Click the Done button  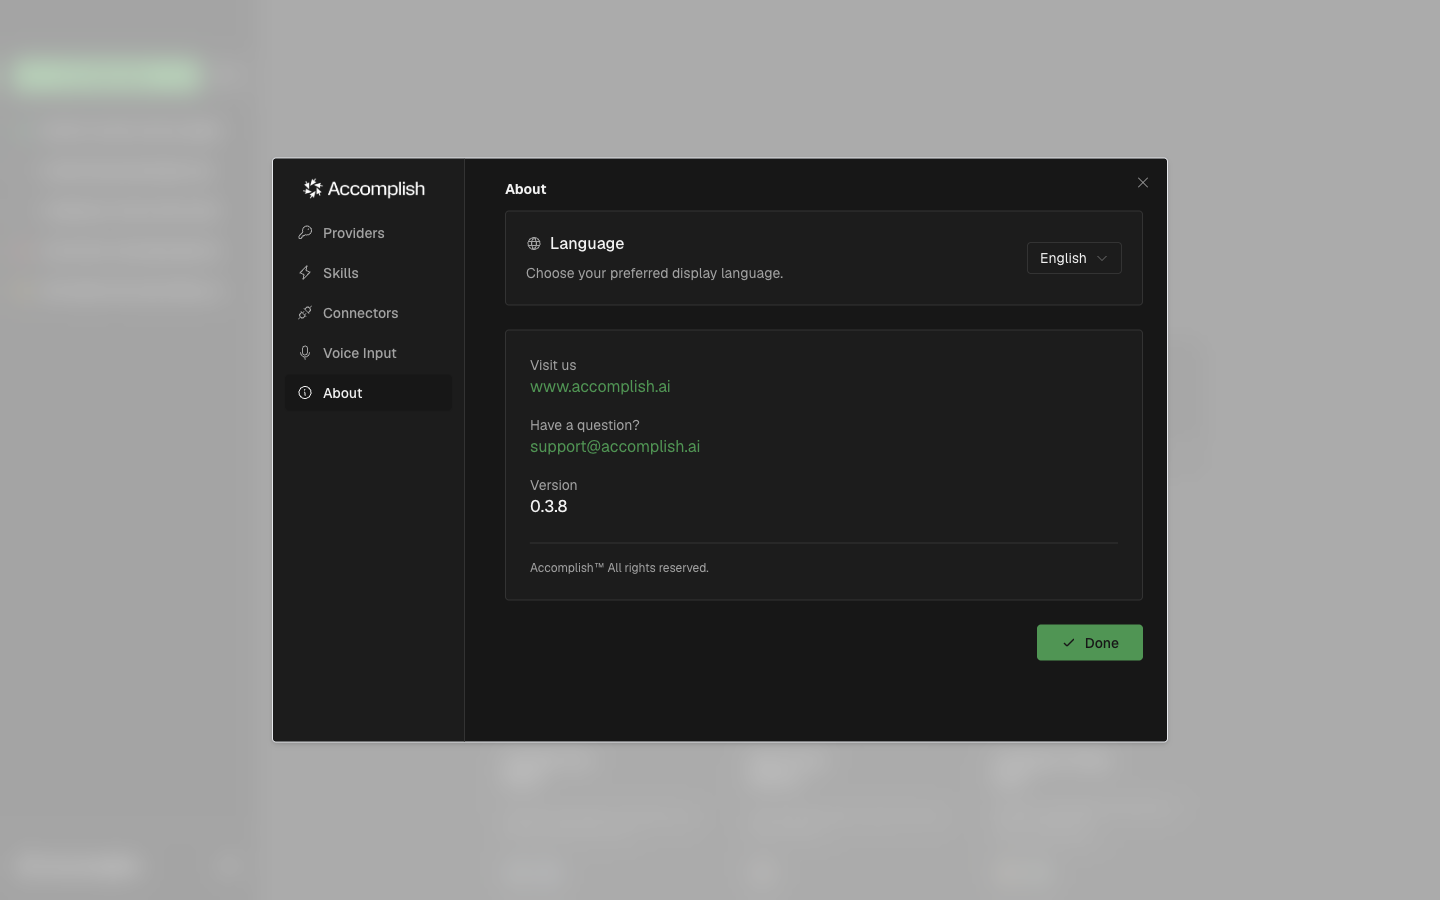1090,643
